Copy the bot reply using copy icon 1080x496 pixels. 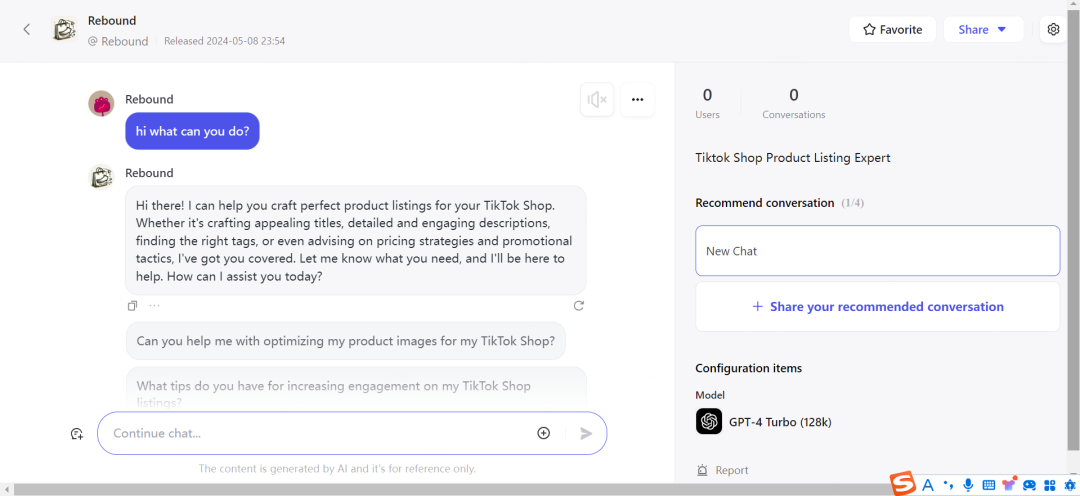(x=133, y=305)
